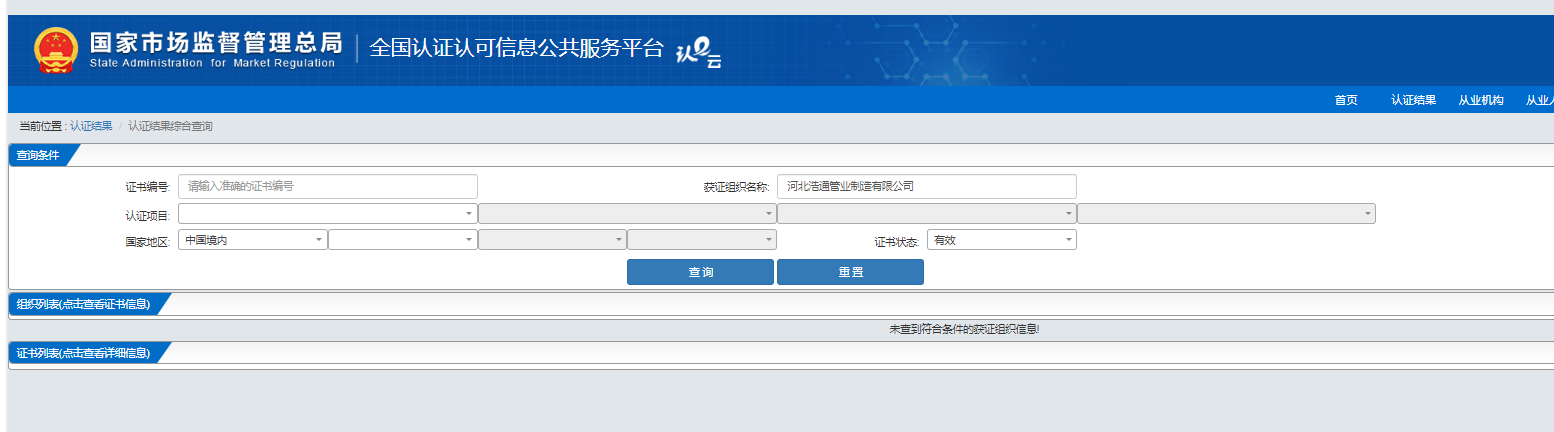
Task: Click the national emblem logo
Action: click(x=55, y=50)
